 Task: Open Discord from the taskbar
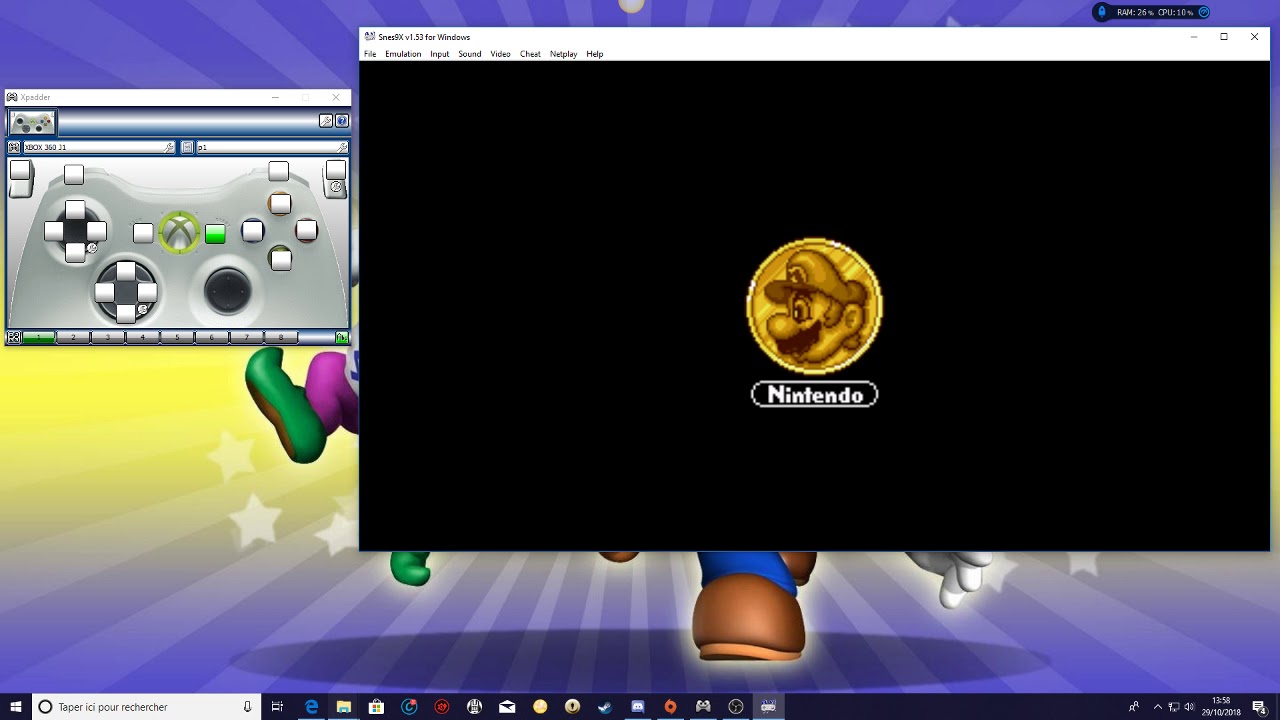pyautogui.click(x=638, y=707)
